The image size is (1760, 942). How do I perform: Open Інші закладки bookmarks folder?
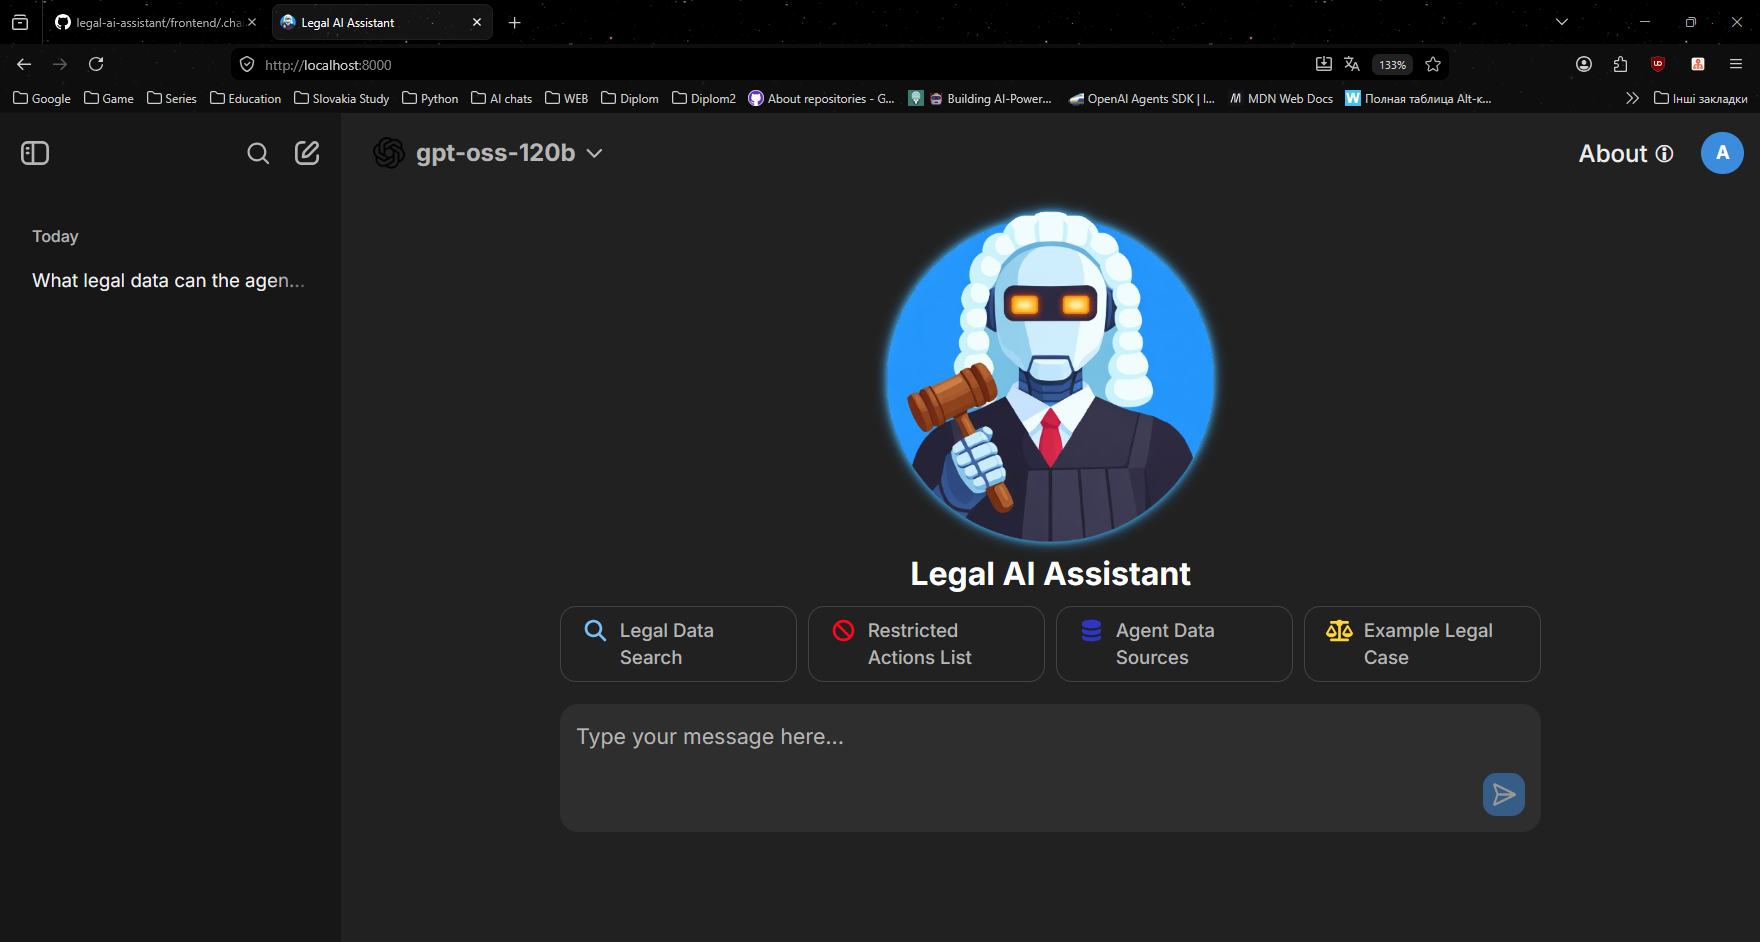pos(1701,98)
